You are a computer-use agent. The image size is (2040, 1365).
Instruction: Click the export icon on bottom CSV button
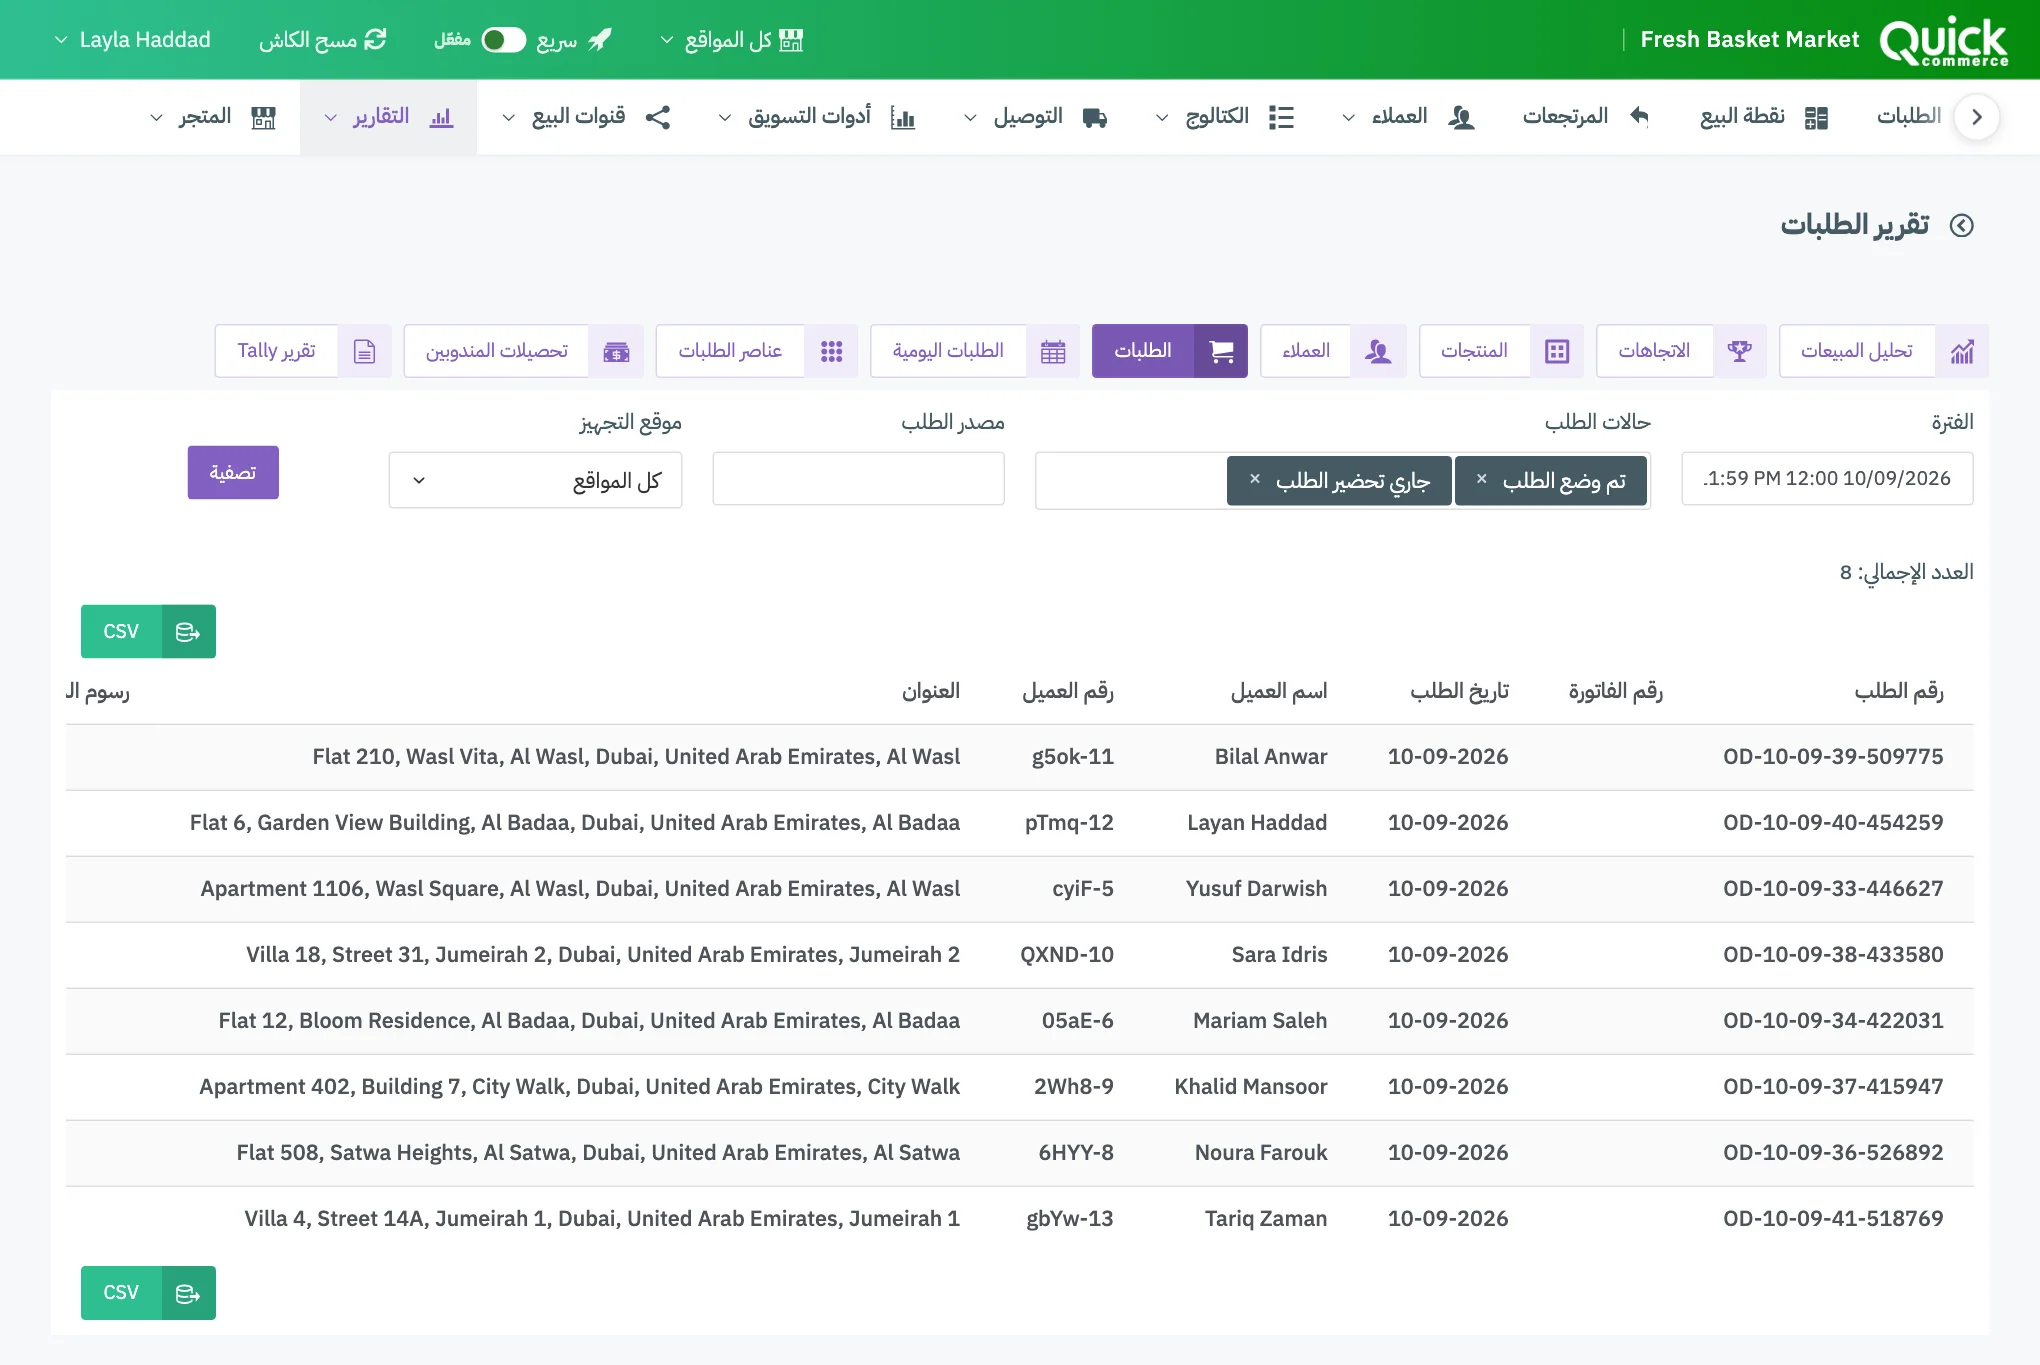188,1293
